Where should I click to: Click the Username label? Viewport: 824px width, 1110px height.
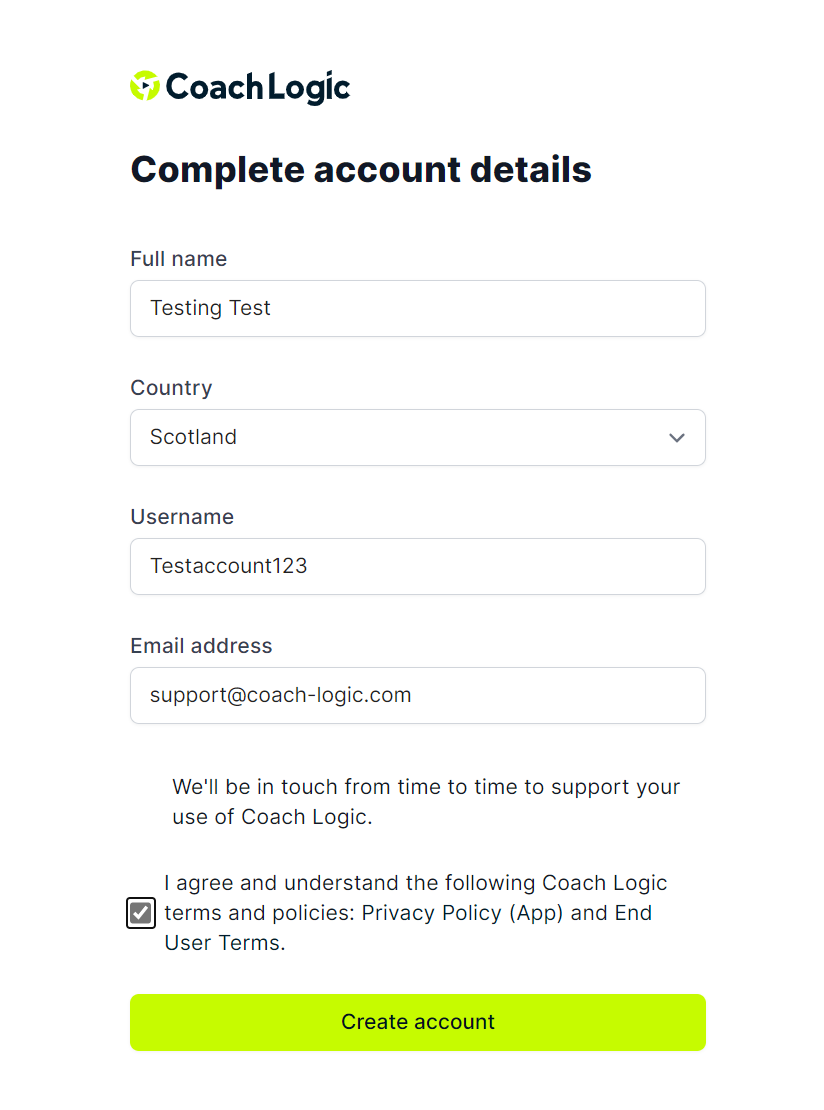tap(182, 517)
